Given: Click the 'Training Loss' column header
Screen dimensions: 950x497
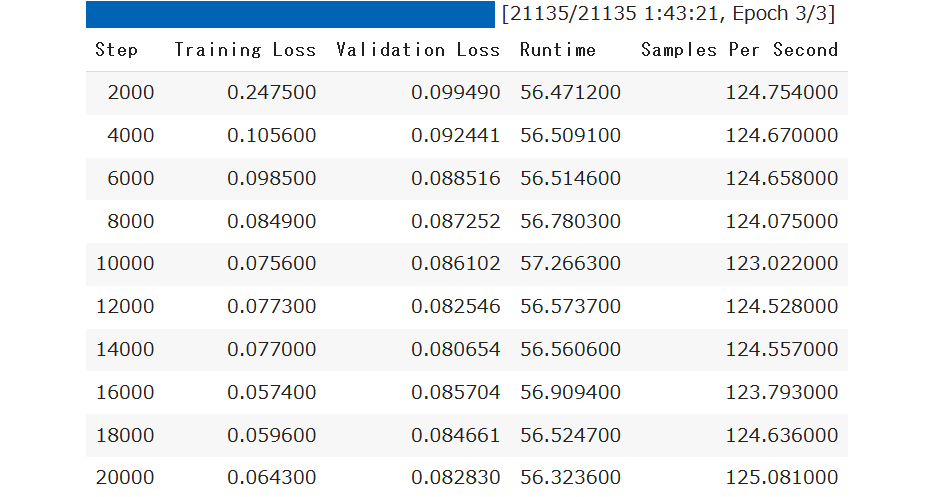Looking at the screenshot, I should point(245,50).
